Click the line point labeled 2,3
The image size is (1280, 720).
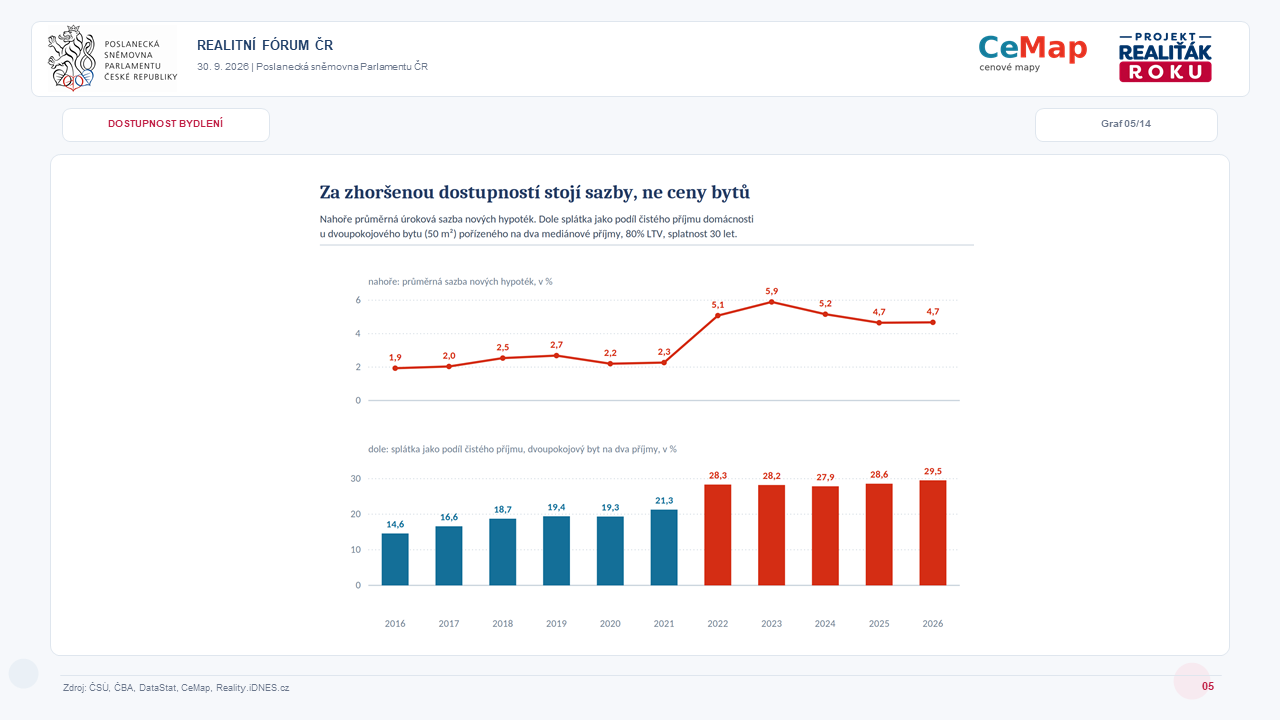(664, 362)
